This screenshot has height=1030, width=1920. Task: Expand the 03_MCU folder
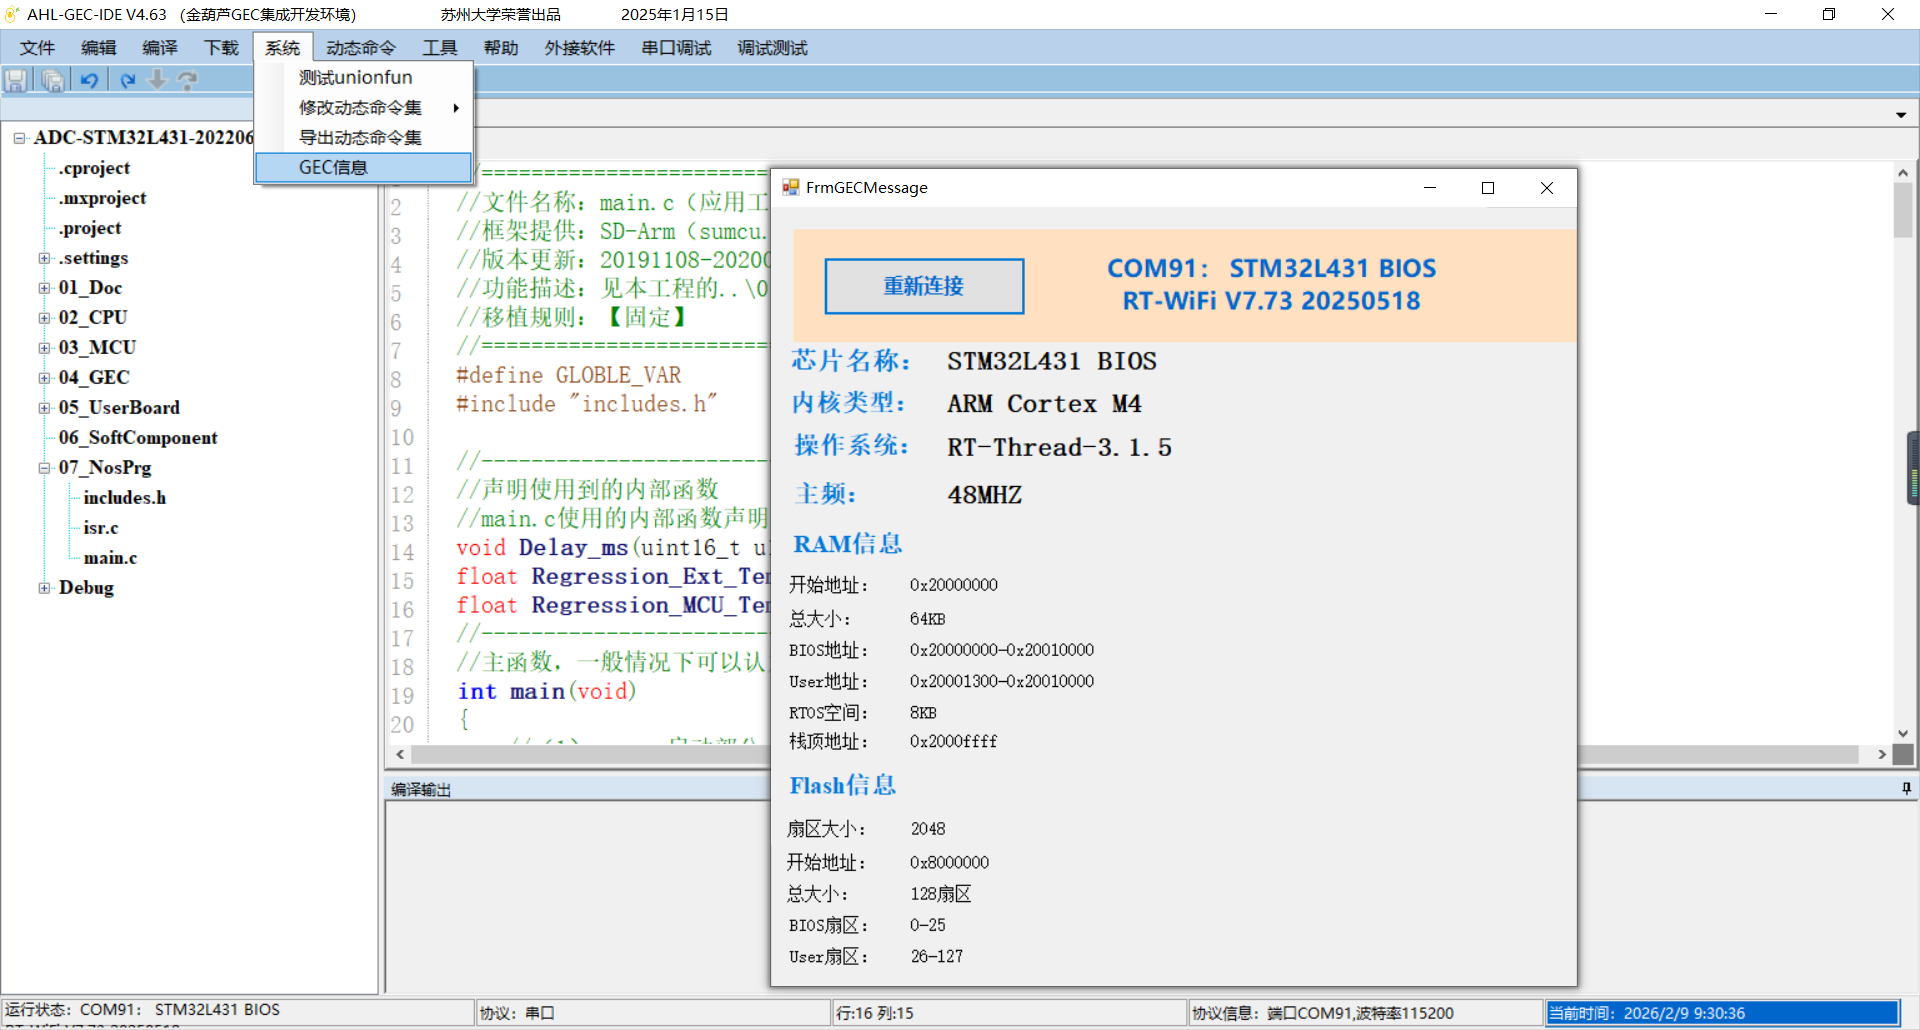(x=44, y=348)
